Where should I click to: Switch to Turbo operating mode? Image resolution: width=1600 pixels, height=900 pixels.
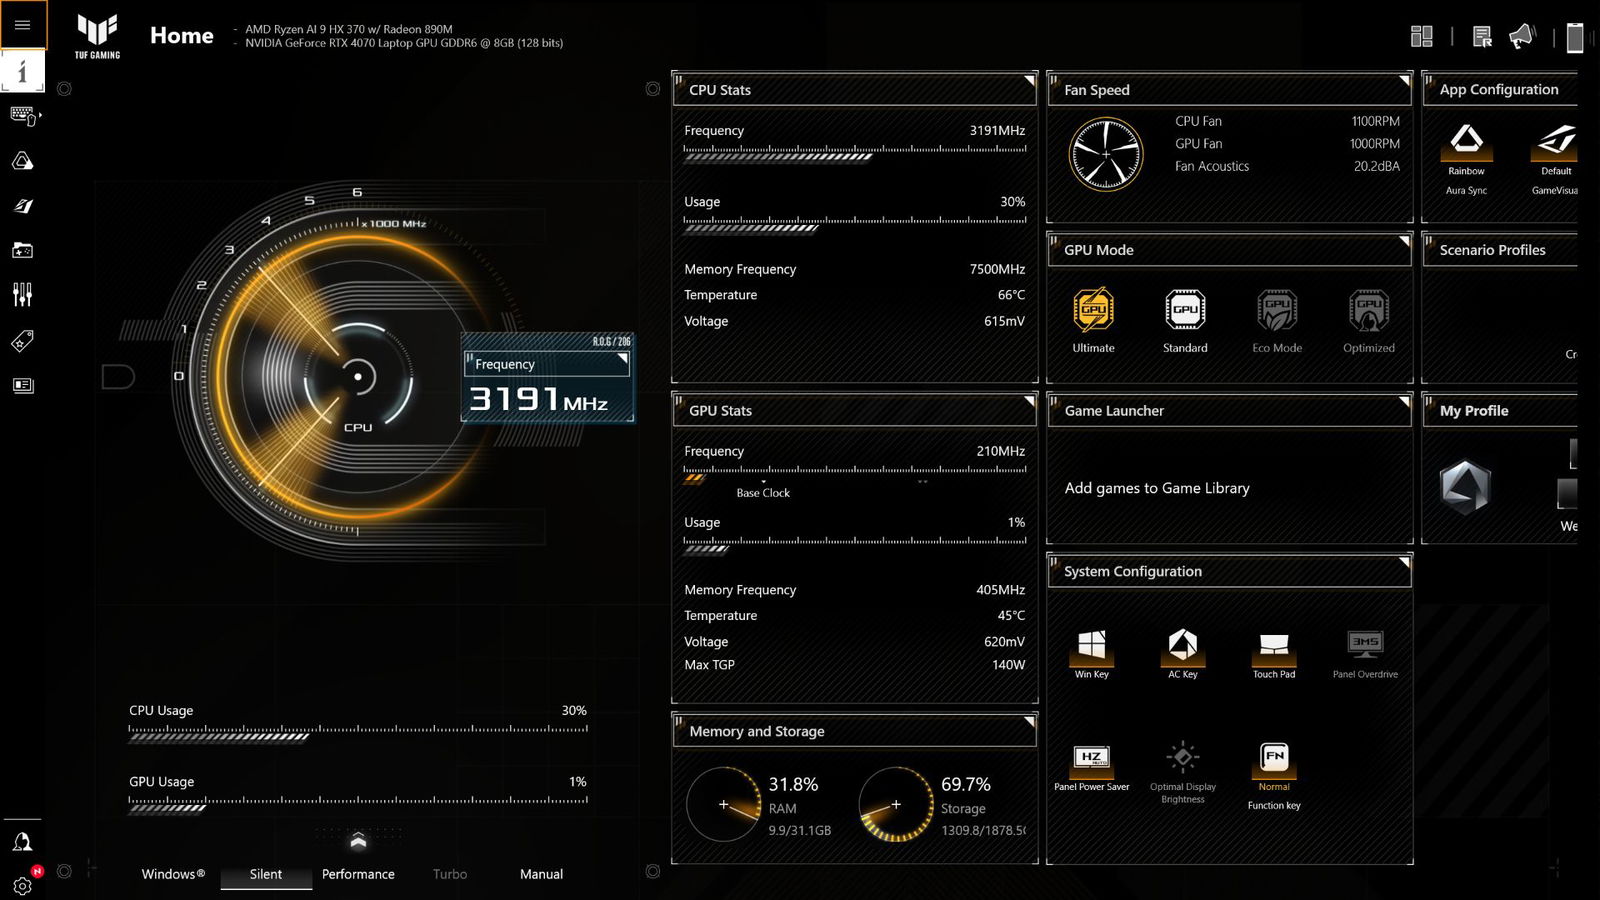tap(450, 874)
